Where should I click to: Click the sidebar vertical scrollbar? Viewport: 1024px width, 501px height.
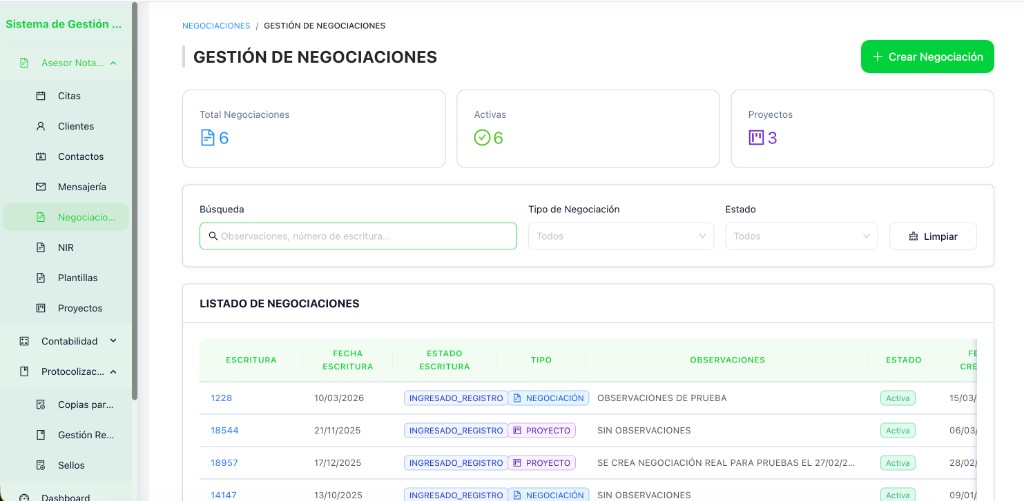pos(135,200)
